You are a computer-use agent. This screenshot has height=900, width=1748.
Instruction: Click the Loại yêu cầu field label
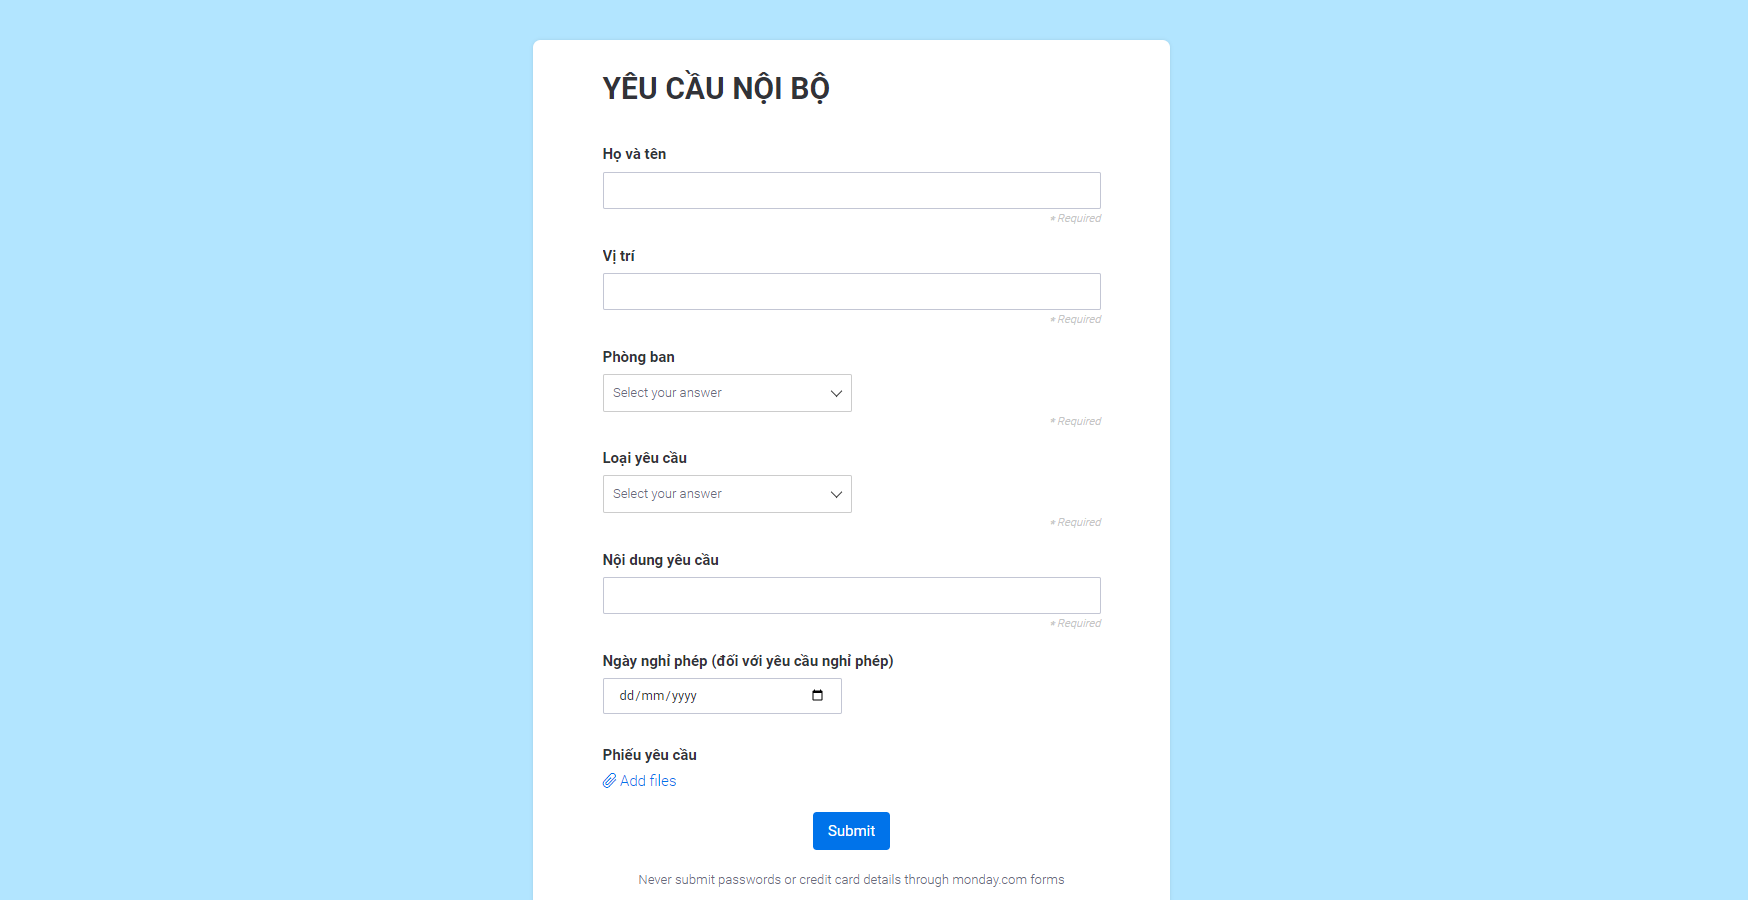click(x=644, y=458)
